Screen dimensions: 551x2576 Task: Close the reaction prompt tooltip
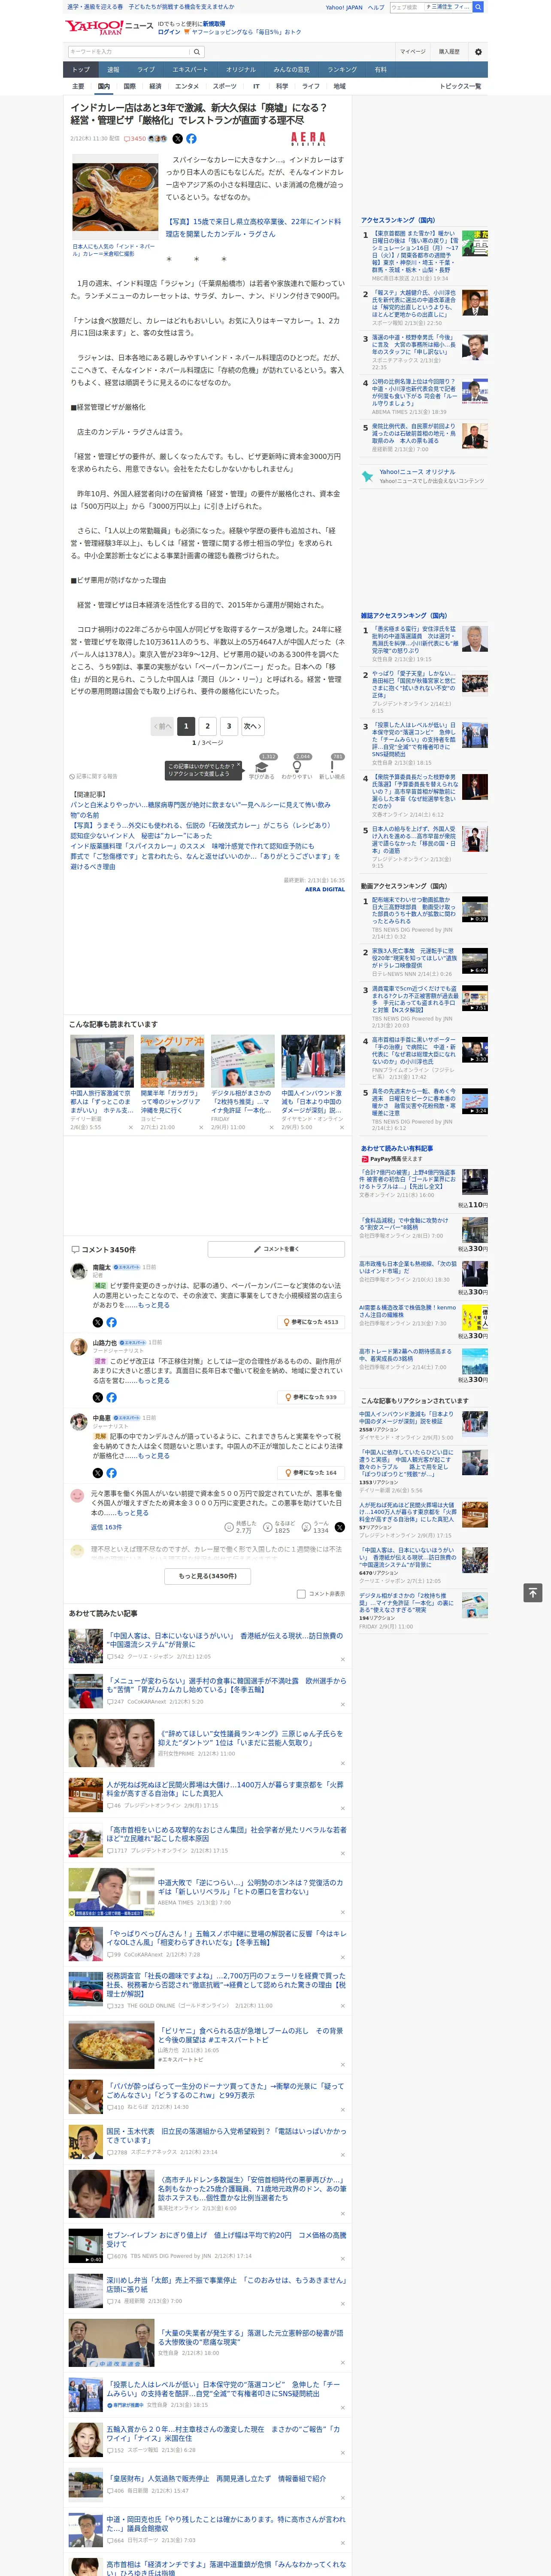pyautogui.click(x=238, y=766)
